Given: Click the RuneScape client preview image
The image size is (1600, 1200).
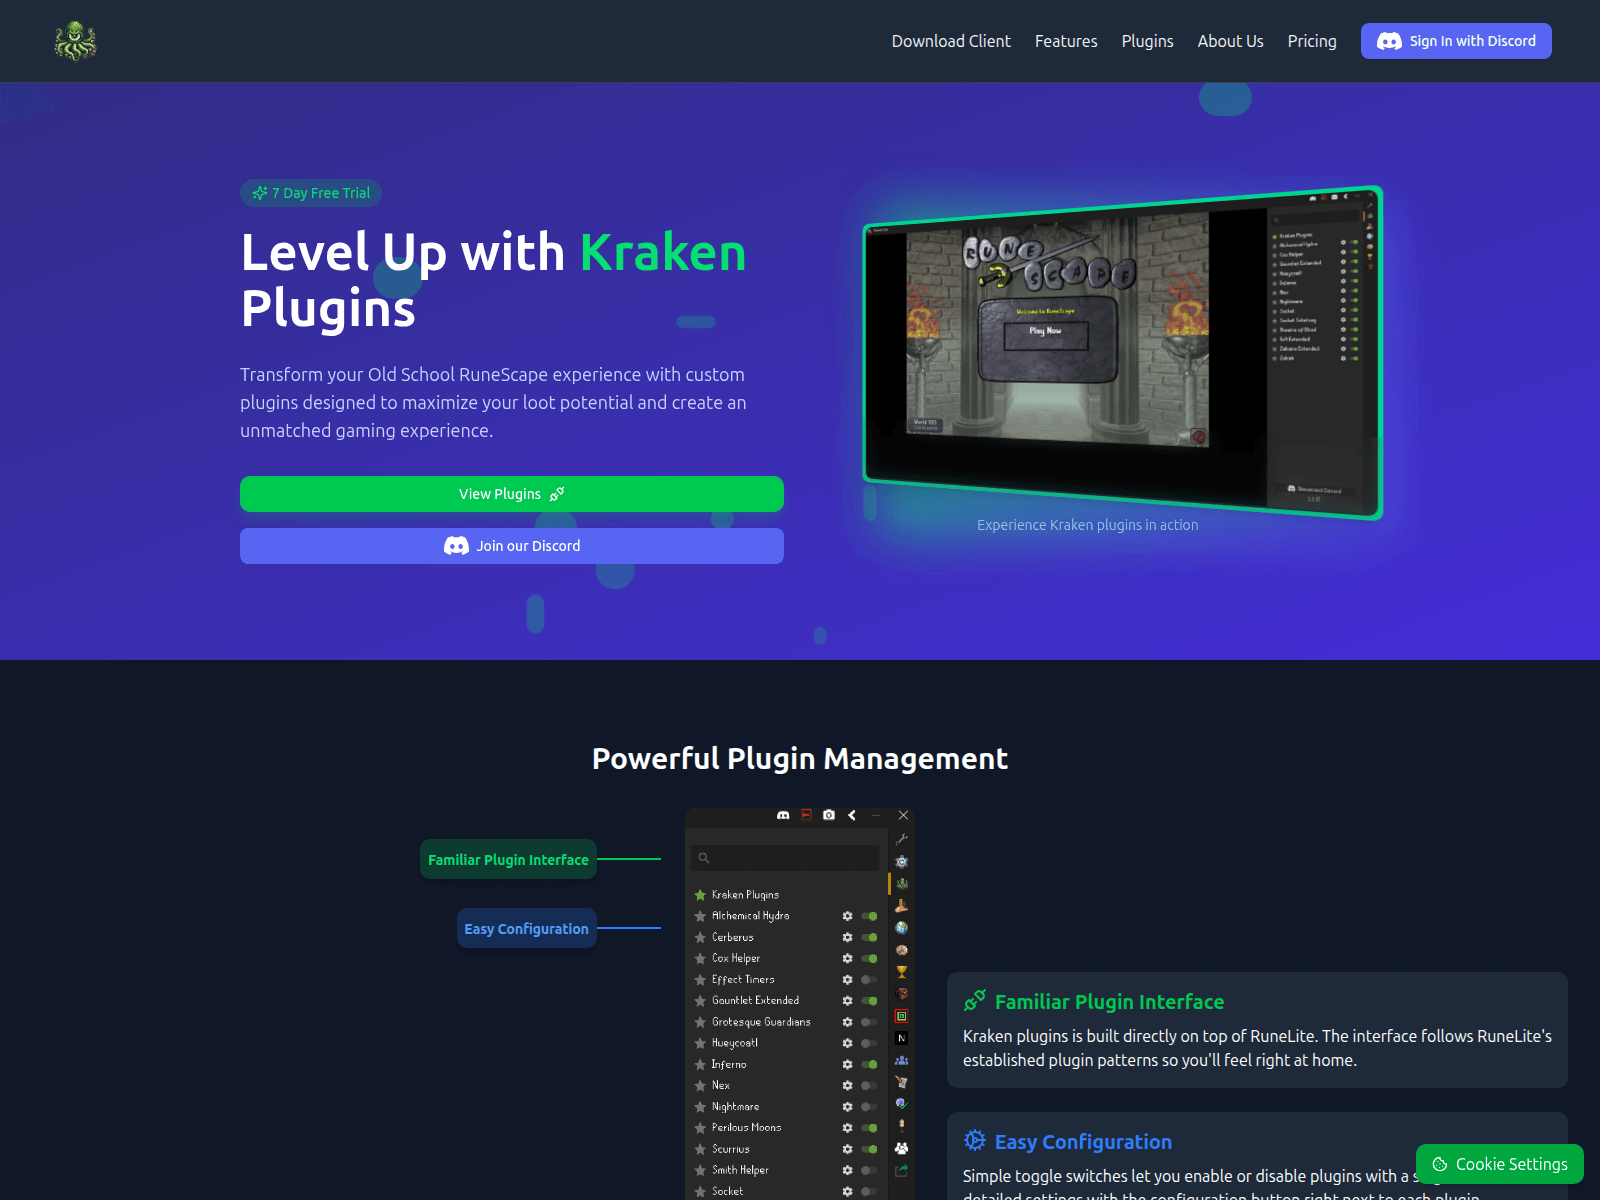Looking at the screenshot, I should pyautogui.click(x=1122, y=352).
